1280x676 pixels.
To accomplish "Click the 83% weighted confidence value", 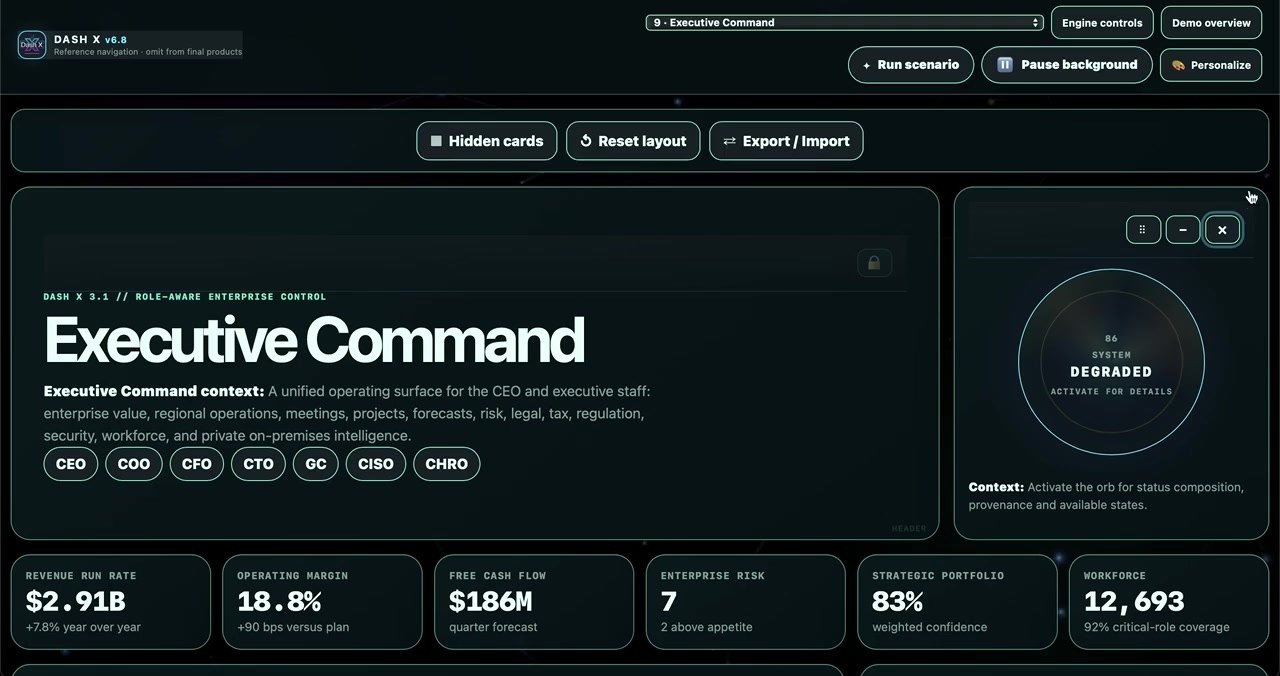I will 897,601.
